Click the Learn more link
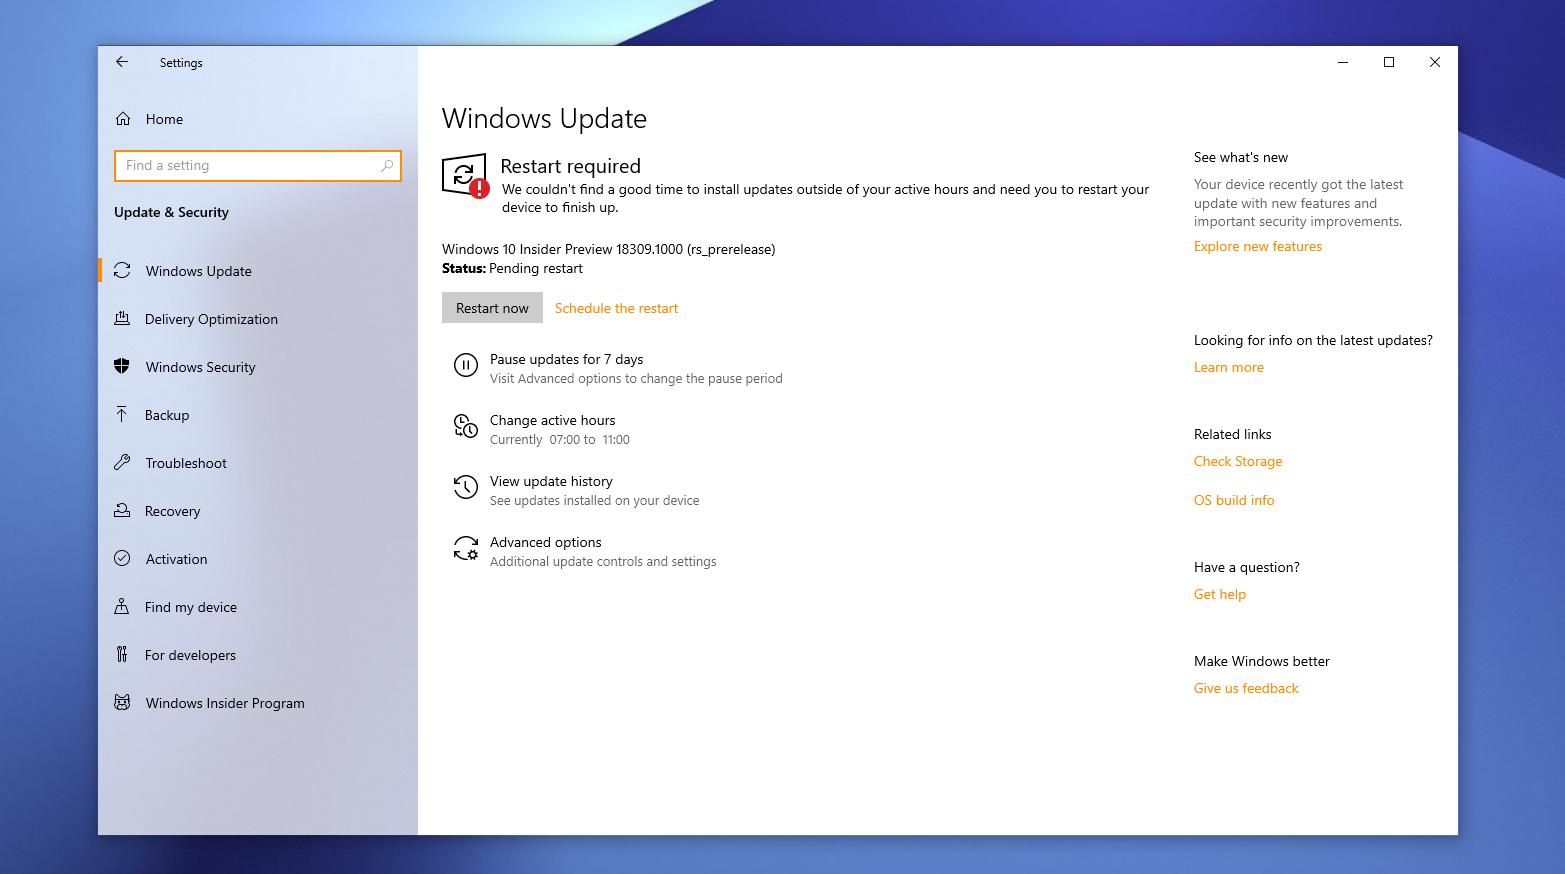Image resolution: width=1565 pixels, height=874 pixels. click(x=1228, y=367)
